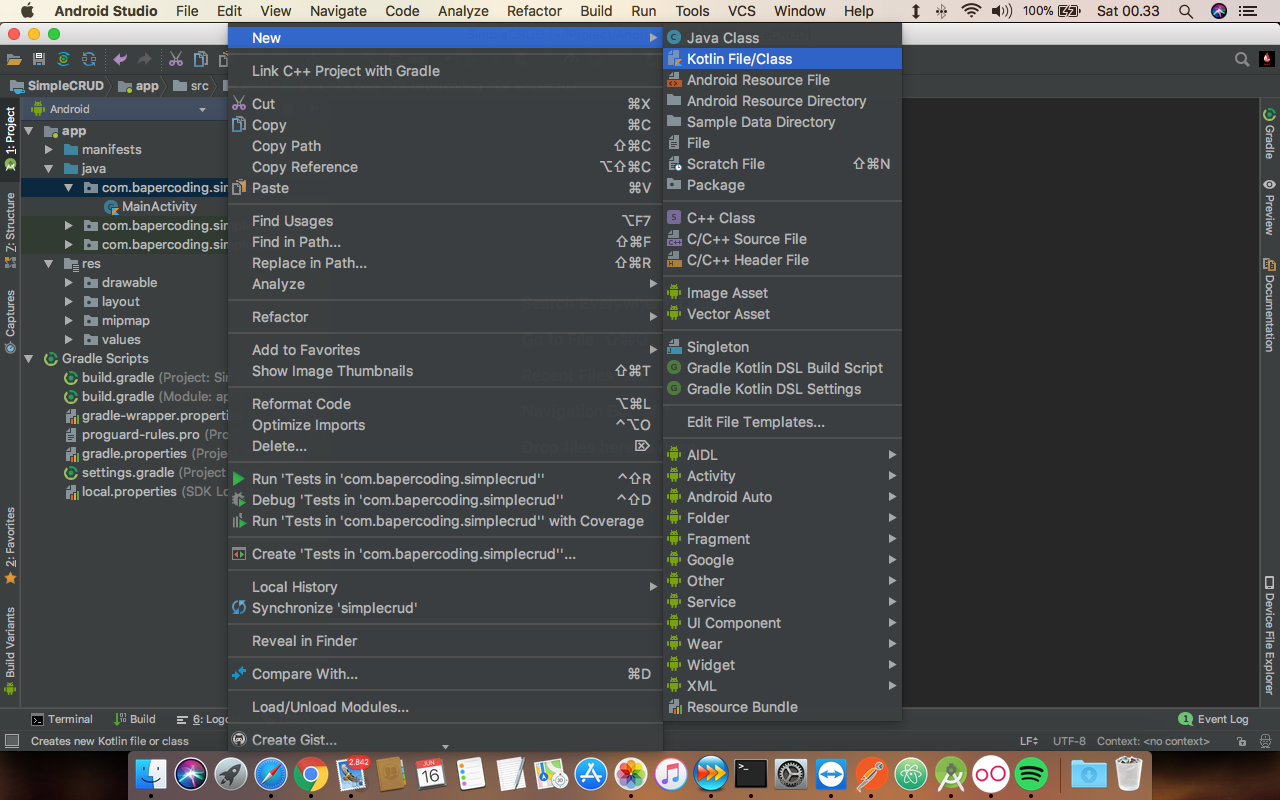
Task: Open Spotify from the Dock
Action: [1031, 773]
